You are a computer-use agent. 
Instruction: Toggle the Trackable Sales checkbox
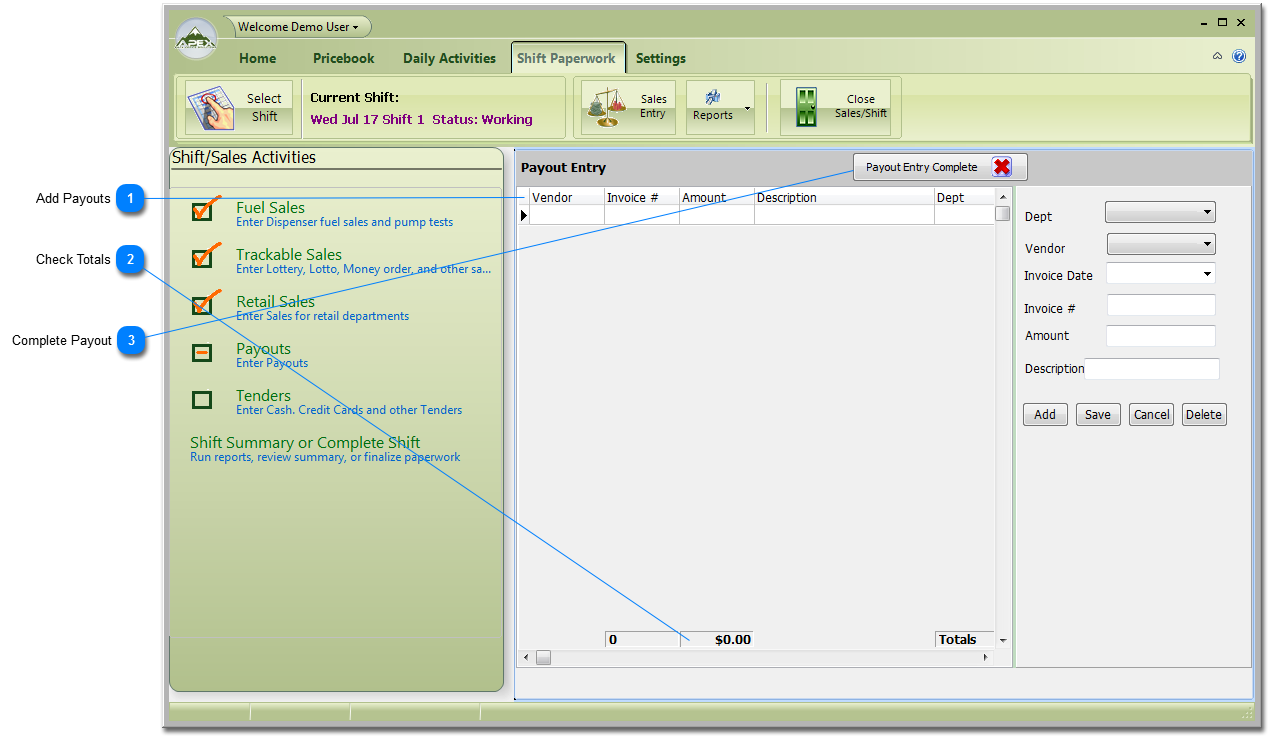pos(202,258)
